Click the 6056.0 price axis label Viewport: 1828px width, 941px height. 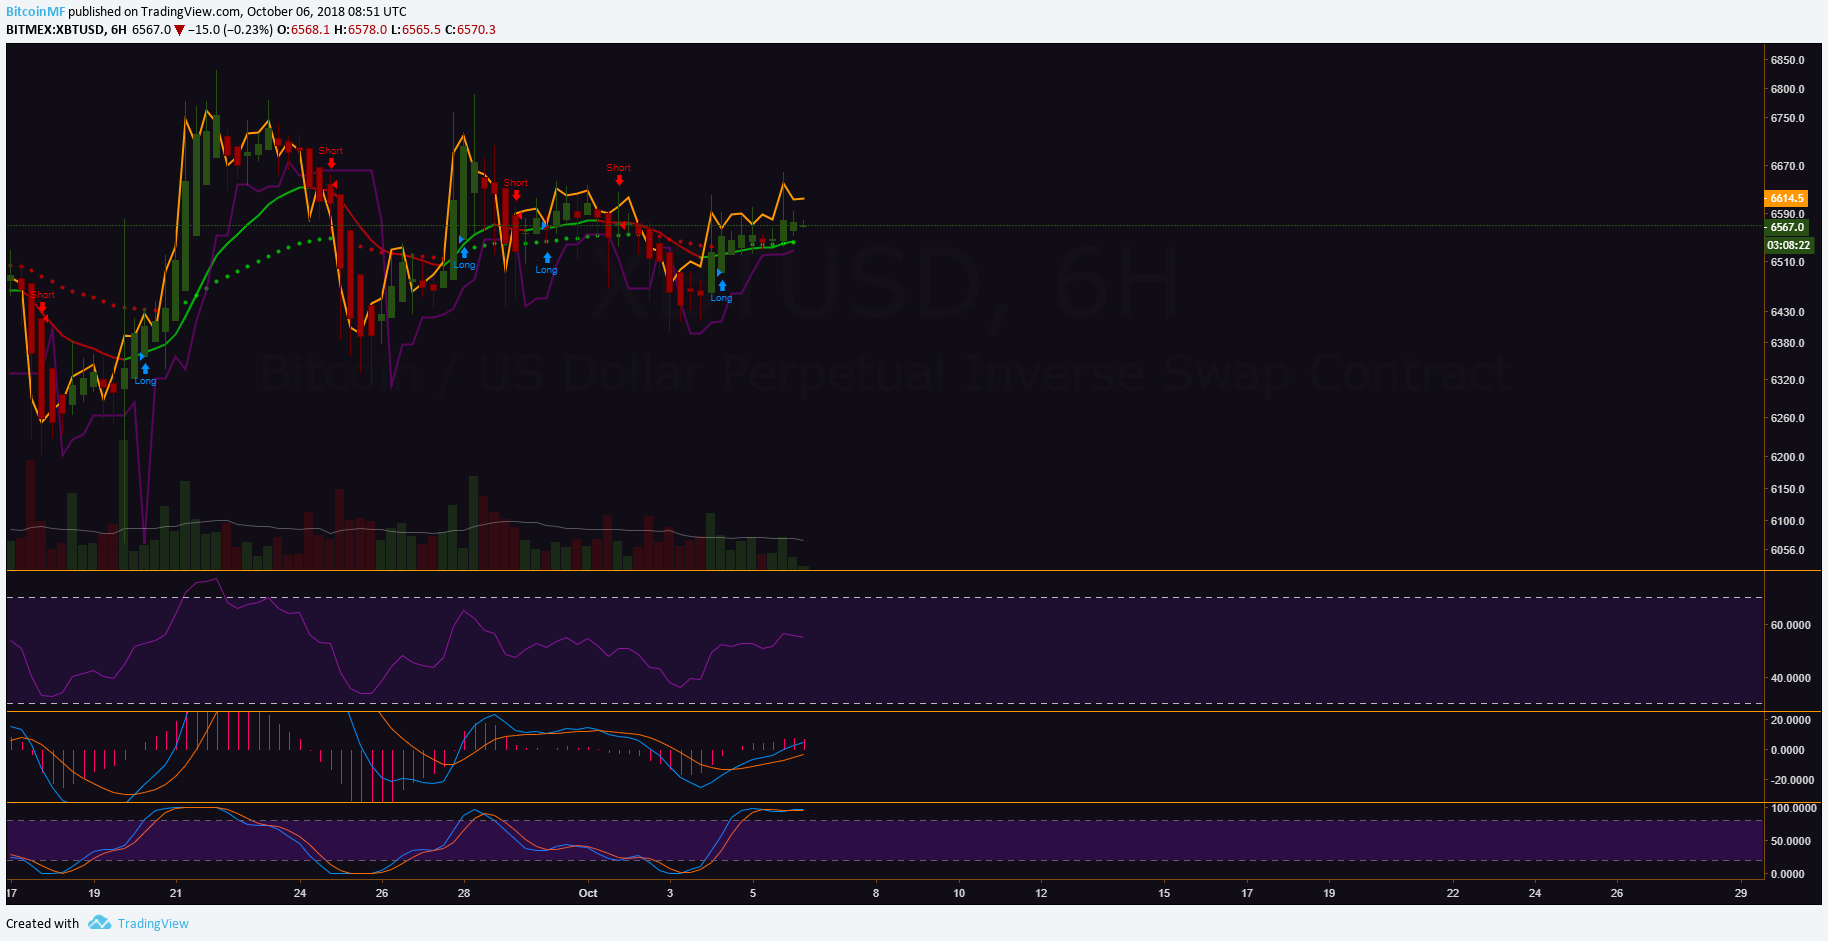coord(1787,550)
